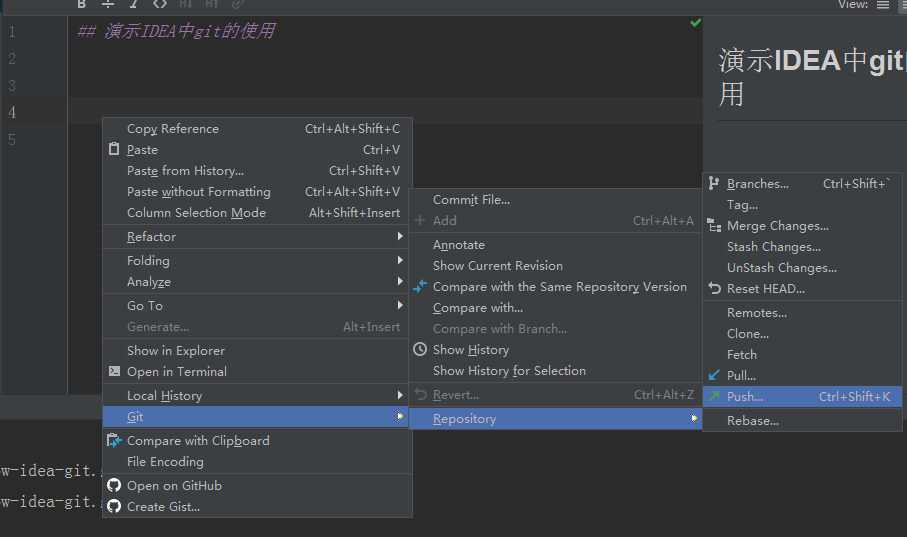Expand the Analyze submenu

tap(257, 282)
